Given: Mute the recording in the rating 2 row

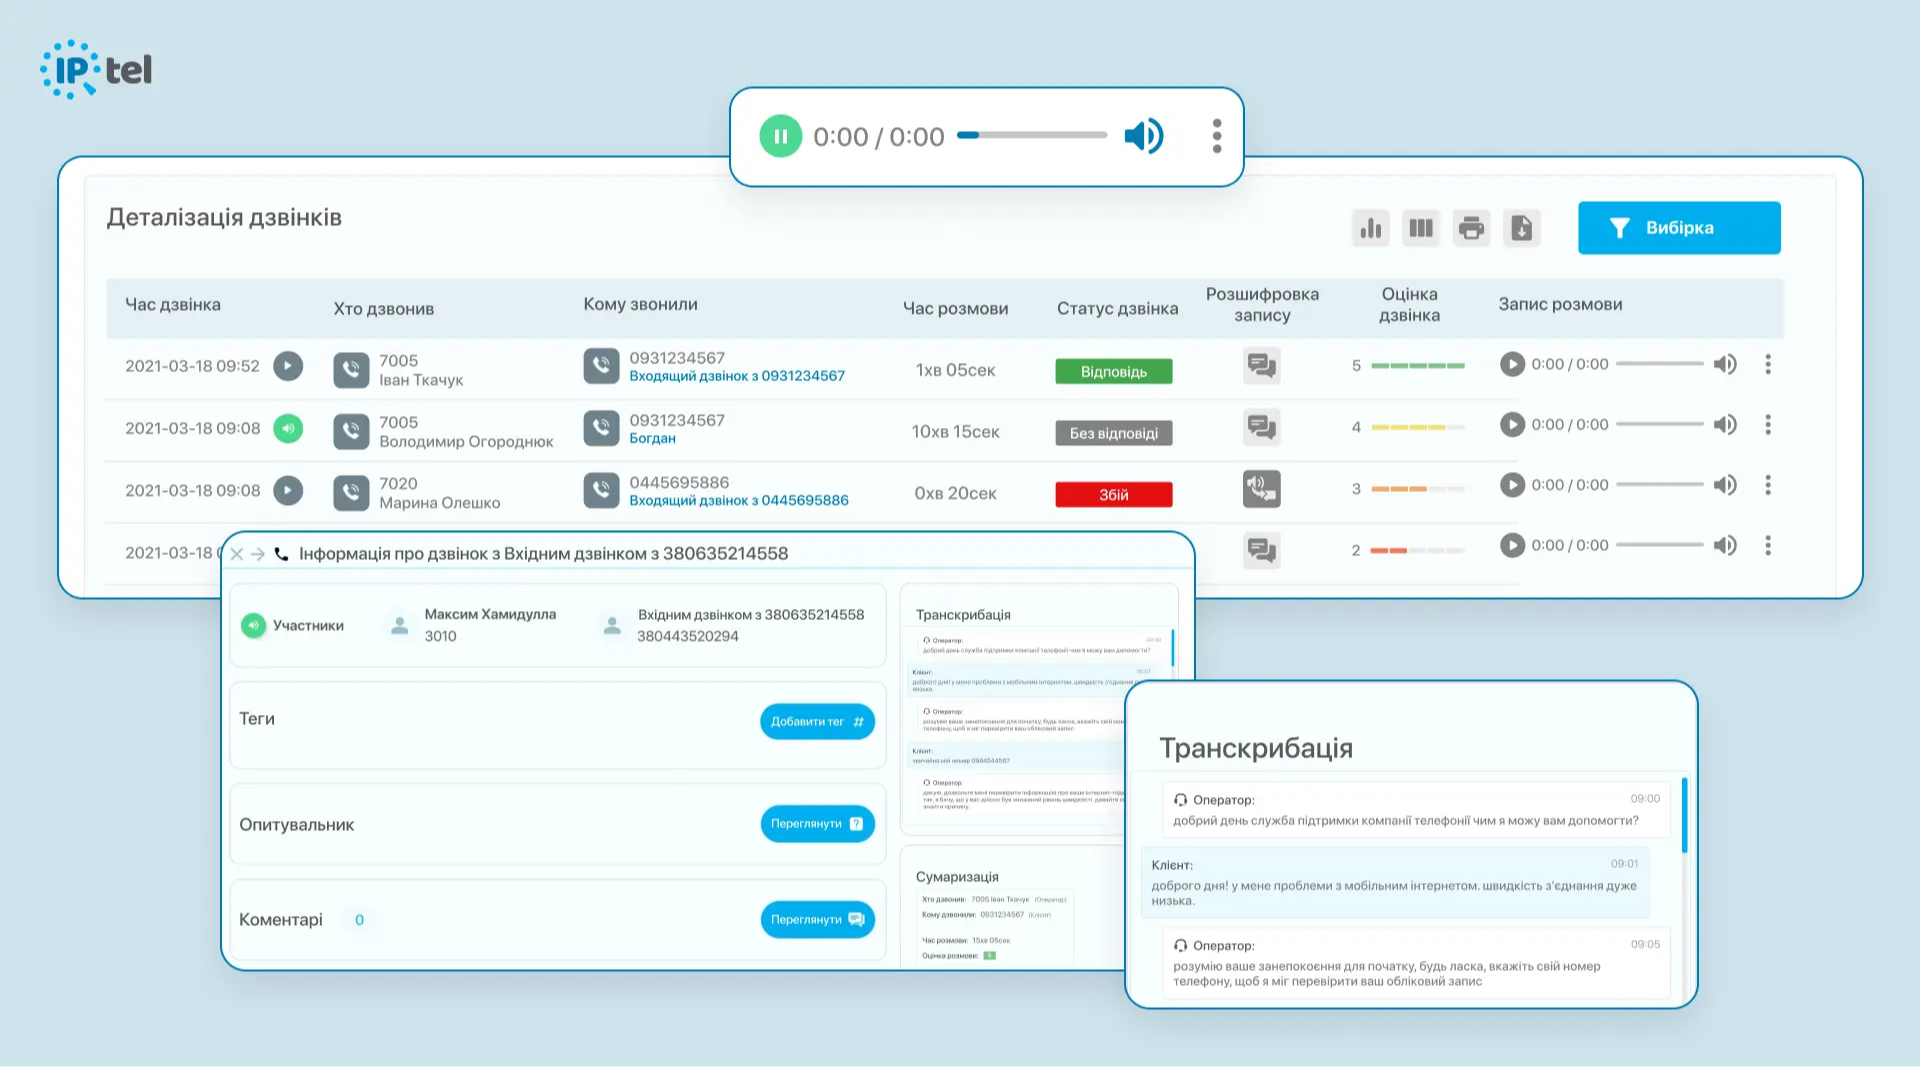Looking at the screenshot, I should click(x=1725, y=545).
